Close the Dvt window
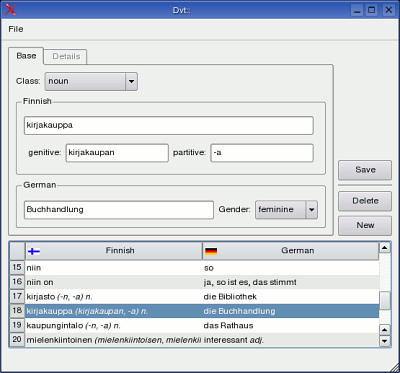The image size is (400, 373). (388, 10)
